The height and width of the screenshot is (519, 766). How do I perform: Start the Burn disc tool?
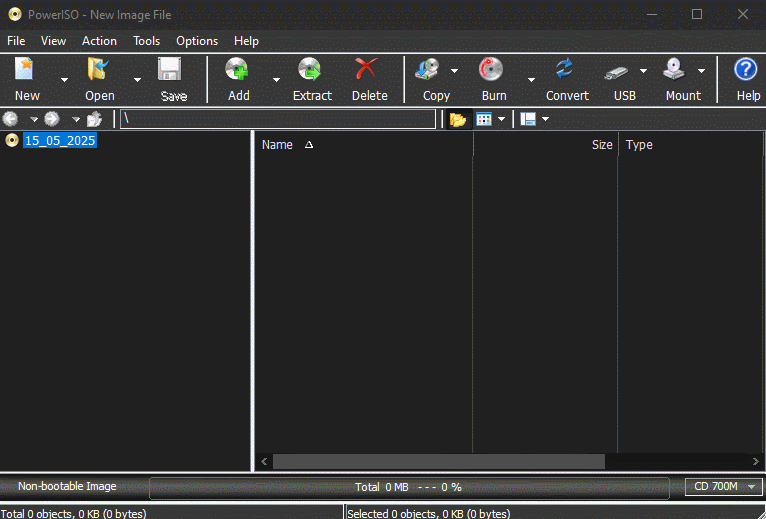491,69
